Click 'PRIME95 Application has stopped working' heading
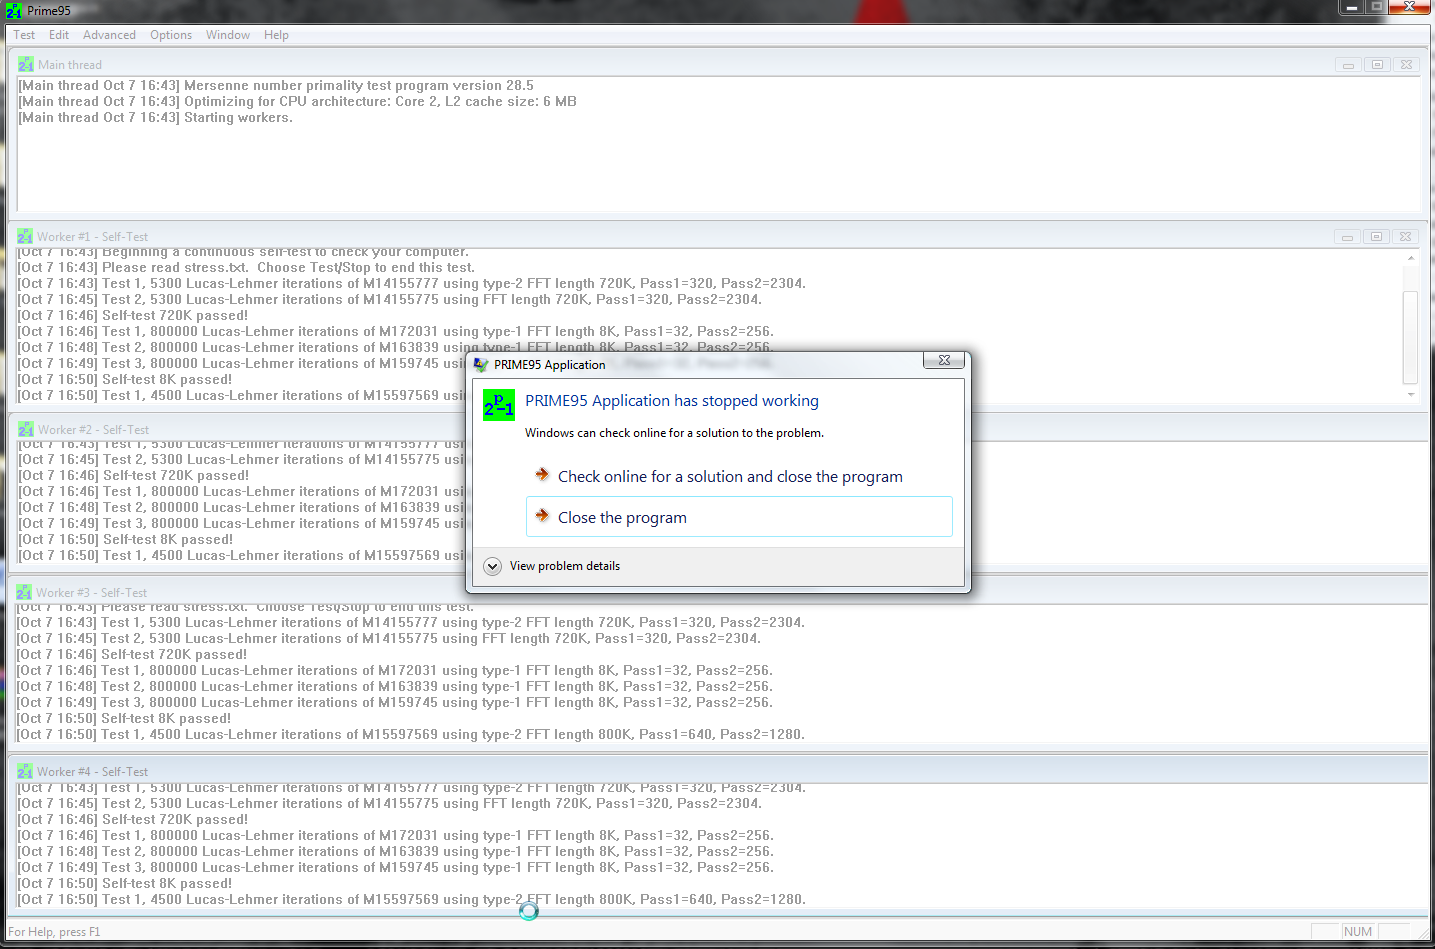The height and width of the screenshot is (949, 1435). (672, 401)
